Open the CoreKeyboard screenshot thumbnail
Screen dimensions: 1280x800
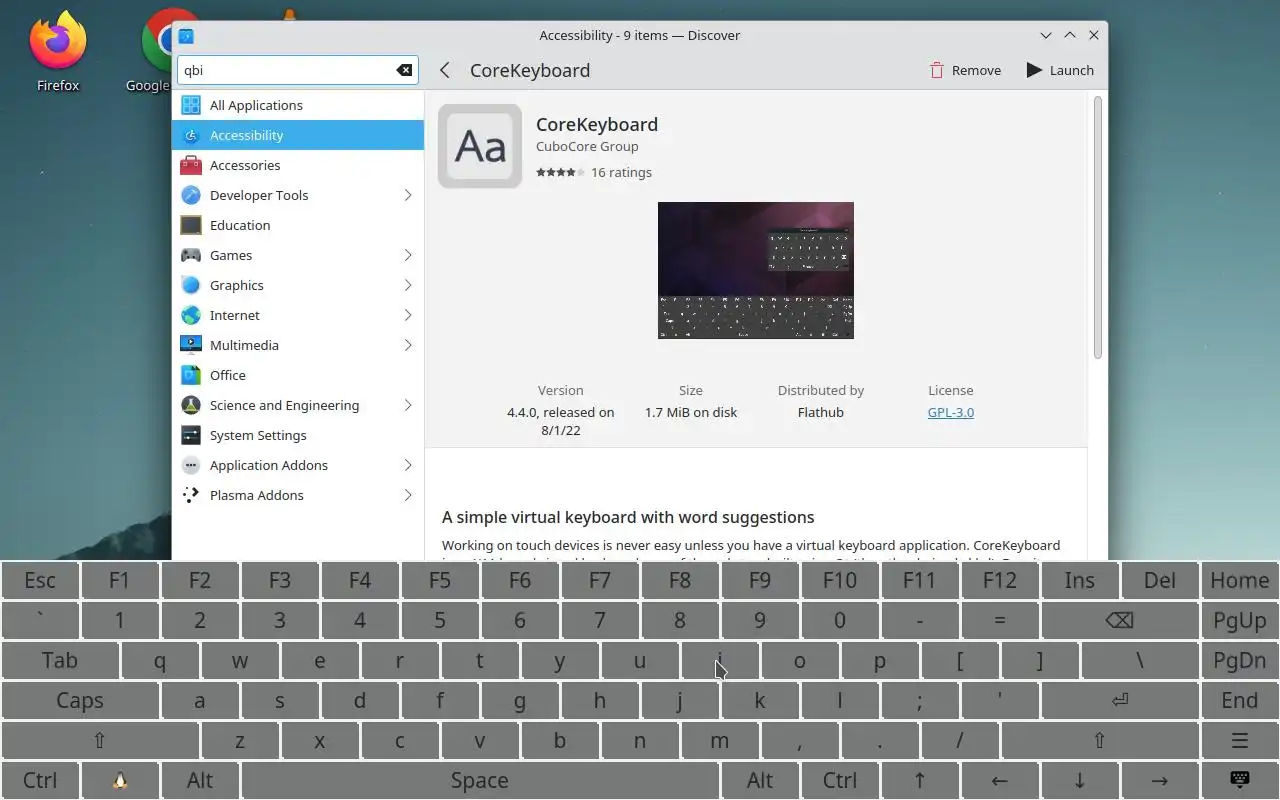[x=756, y=270]
